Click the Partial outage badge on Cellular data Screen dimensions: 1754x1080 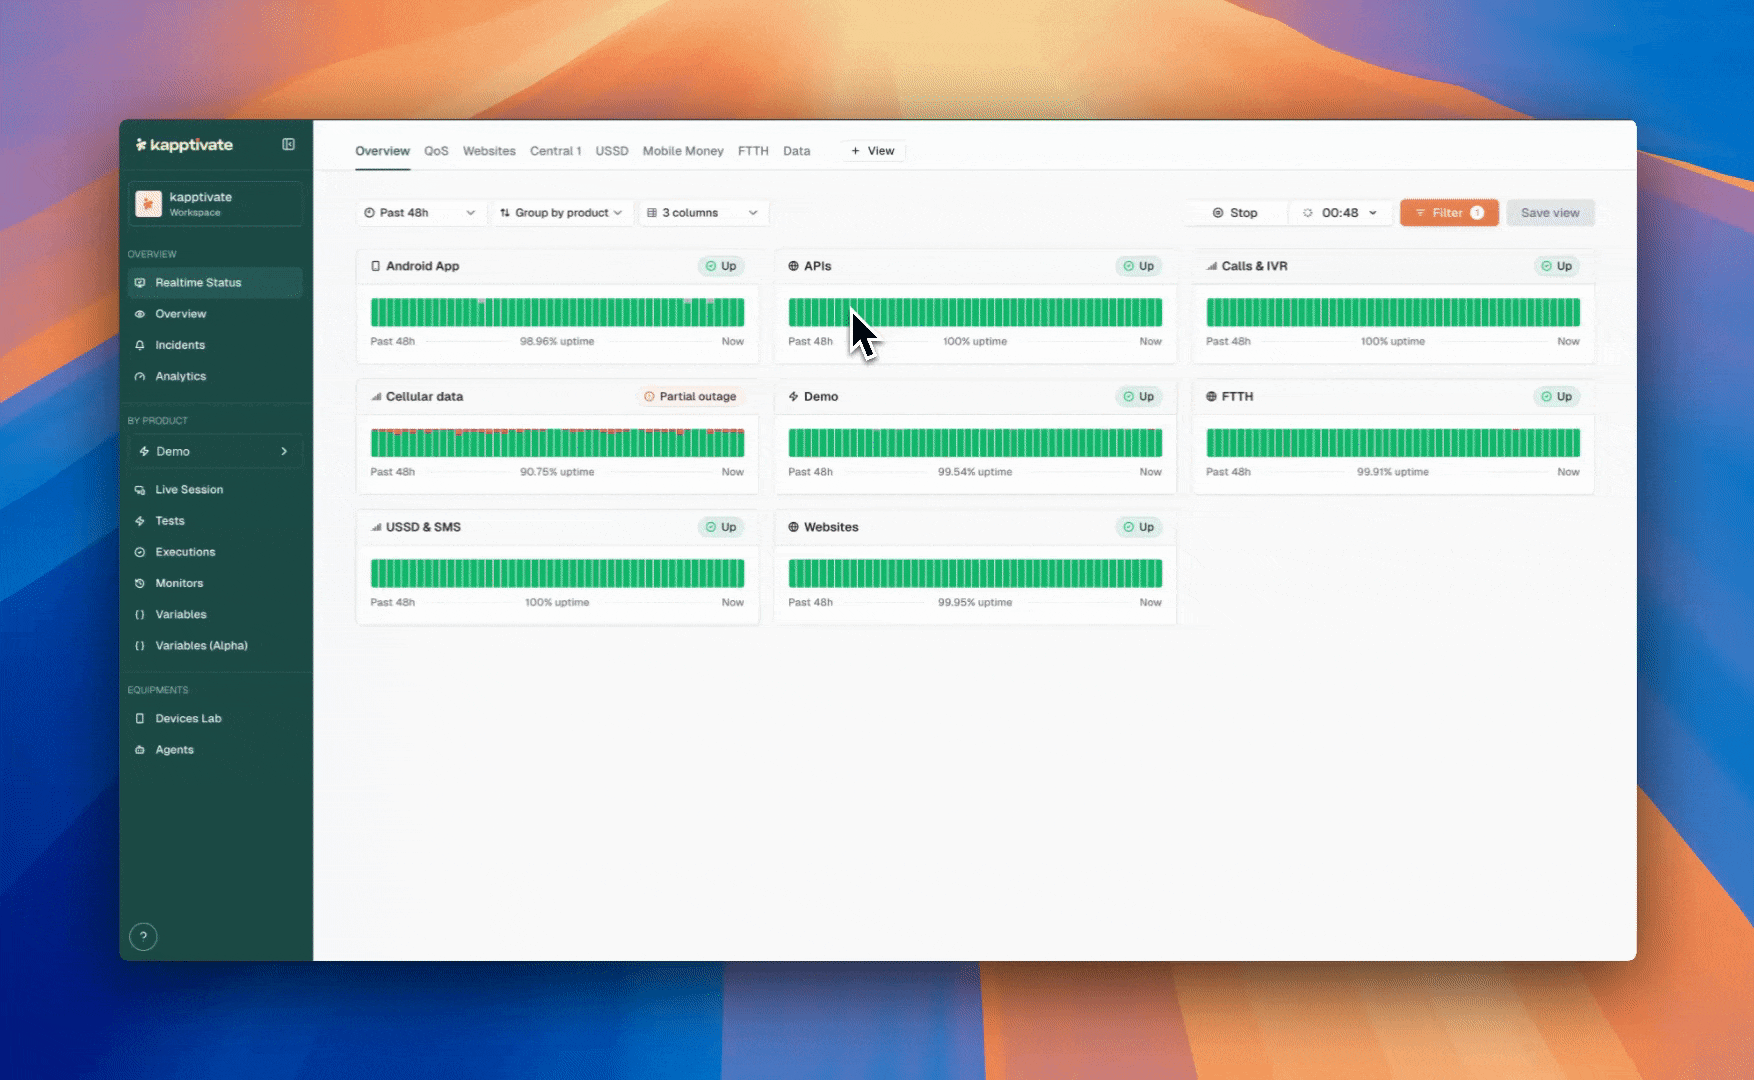pos(690,397)
